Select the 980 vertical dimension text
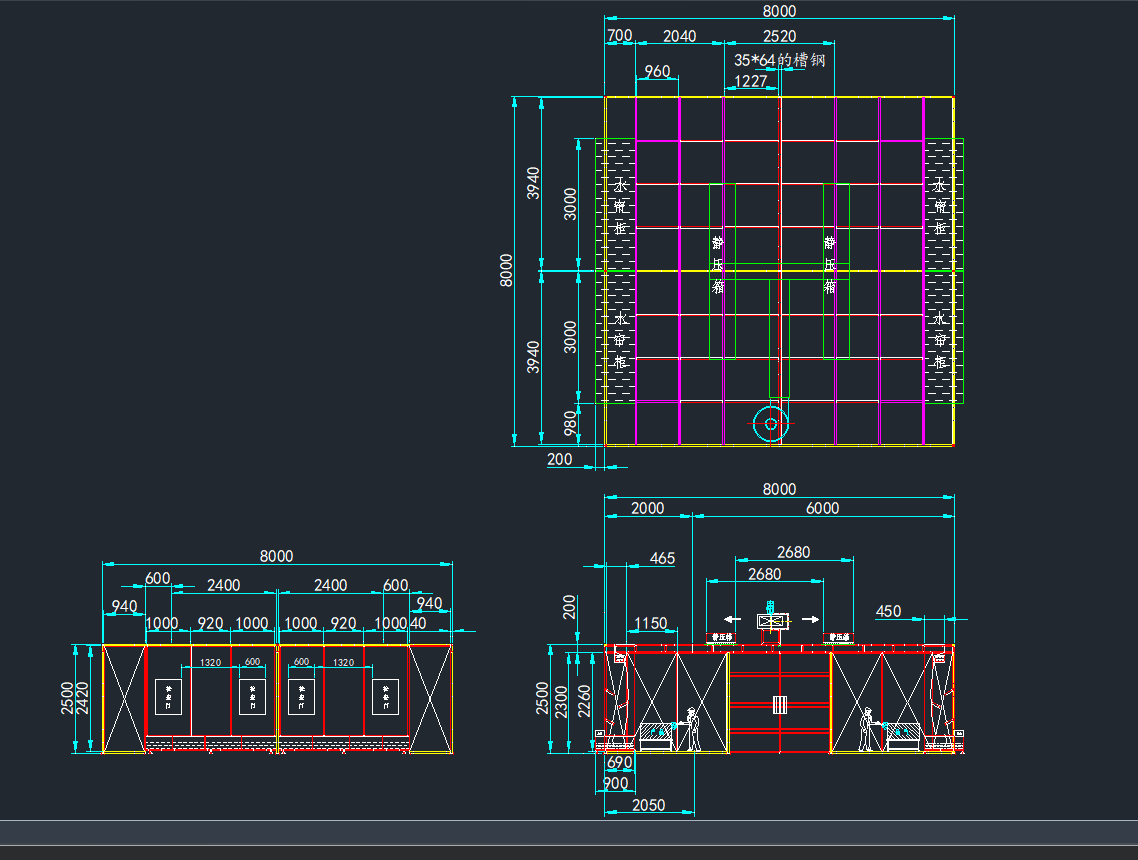1138x860 pixels. coord(567,424)
